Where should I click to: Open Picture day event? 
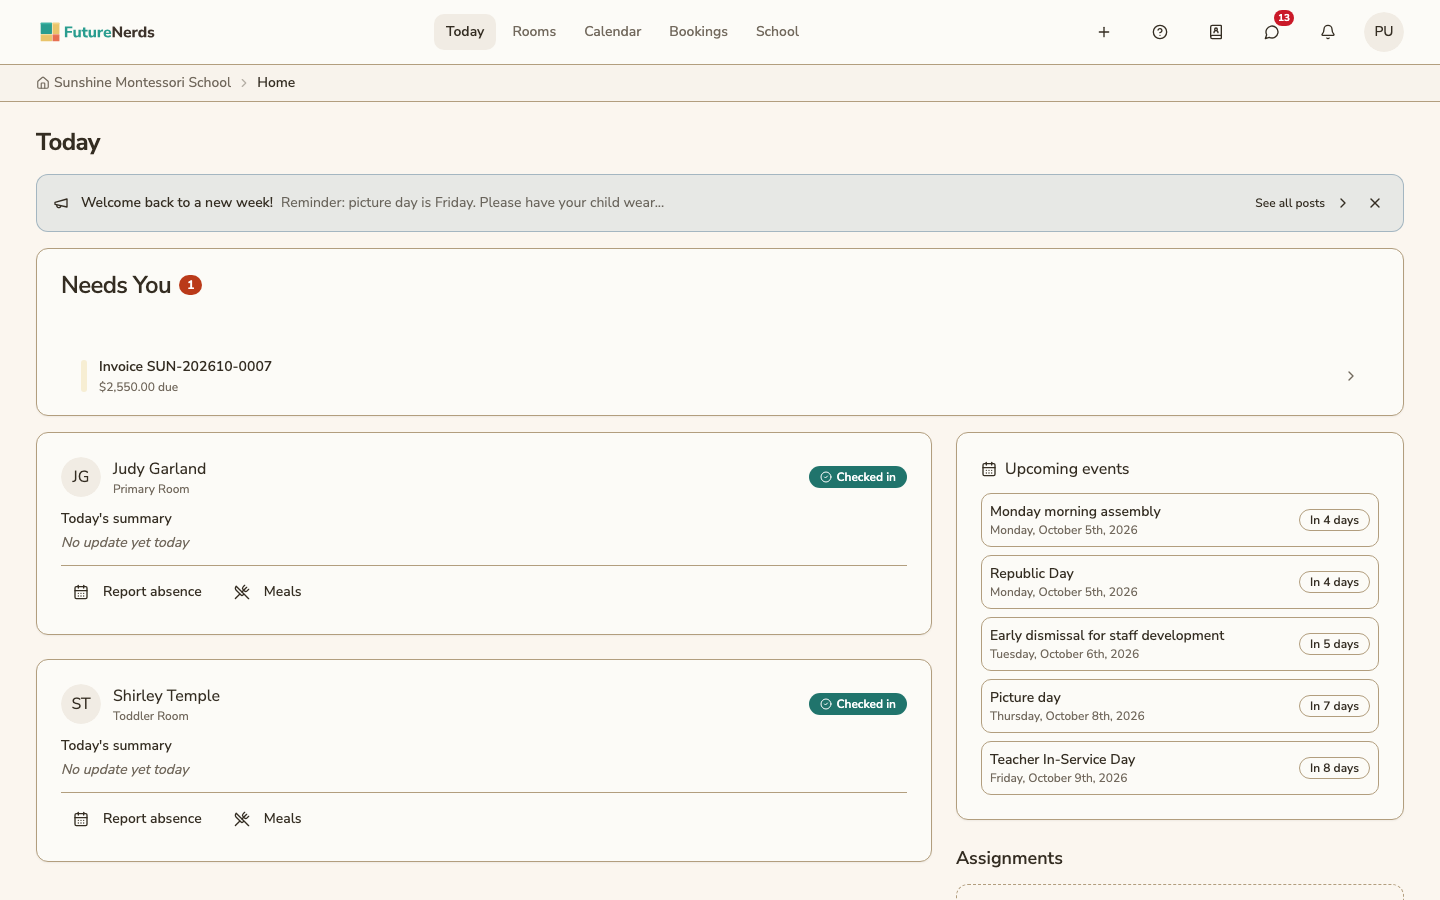tap(1180, 706)
